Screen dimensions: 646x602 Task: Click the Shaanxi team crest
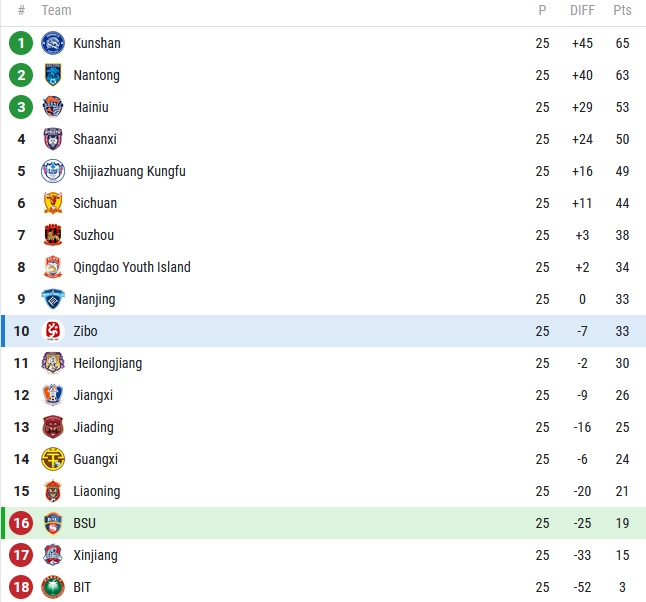click(53, 139)
